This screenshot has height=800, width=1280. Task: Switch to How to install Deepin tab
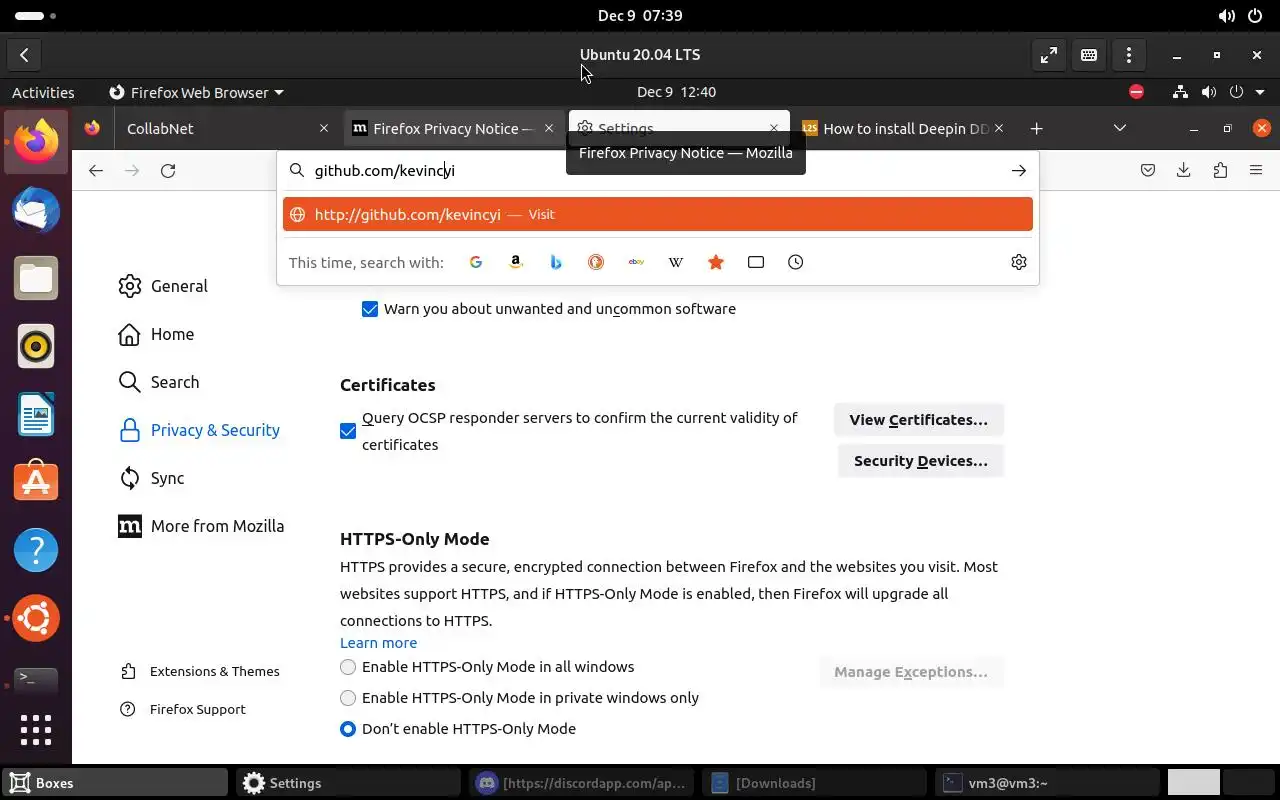click(x=903, y=129)
